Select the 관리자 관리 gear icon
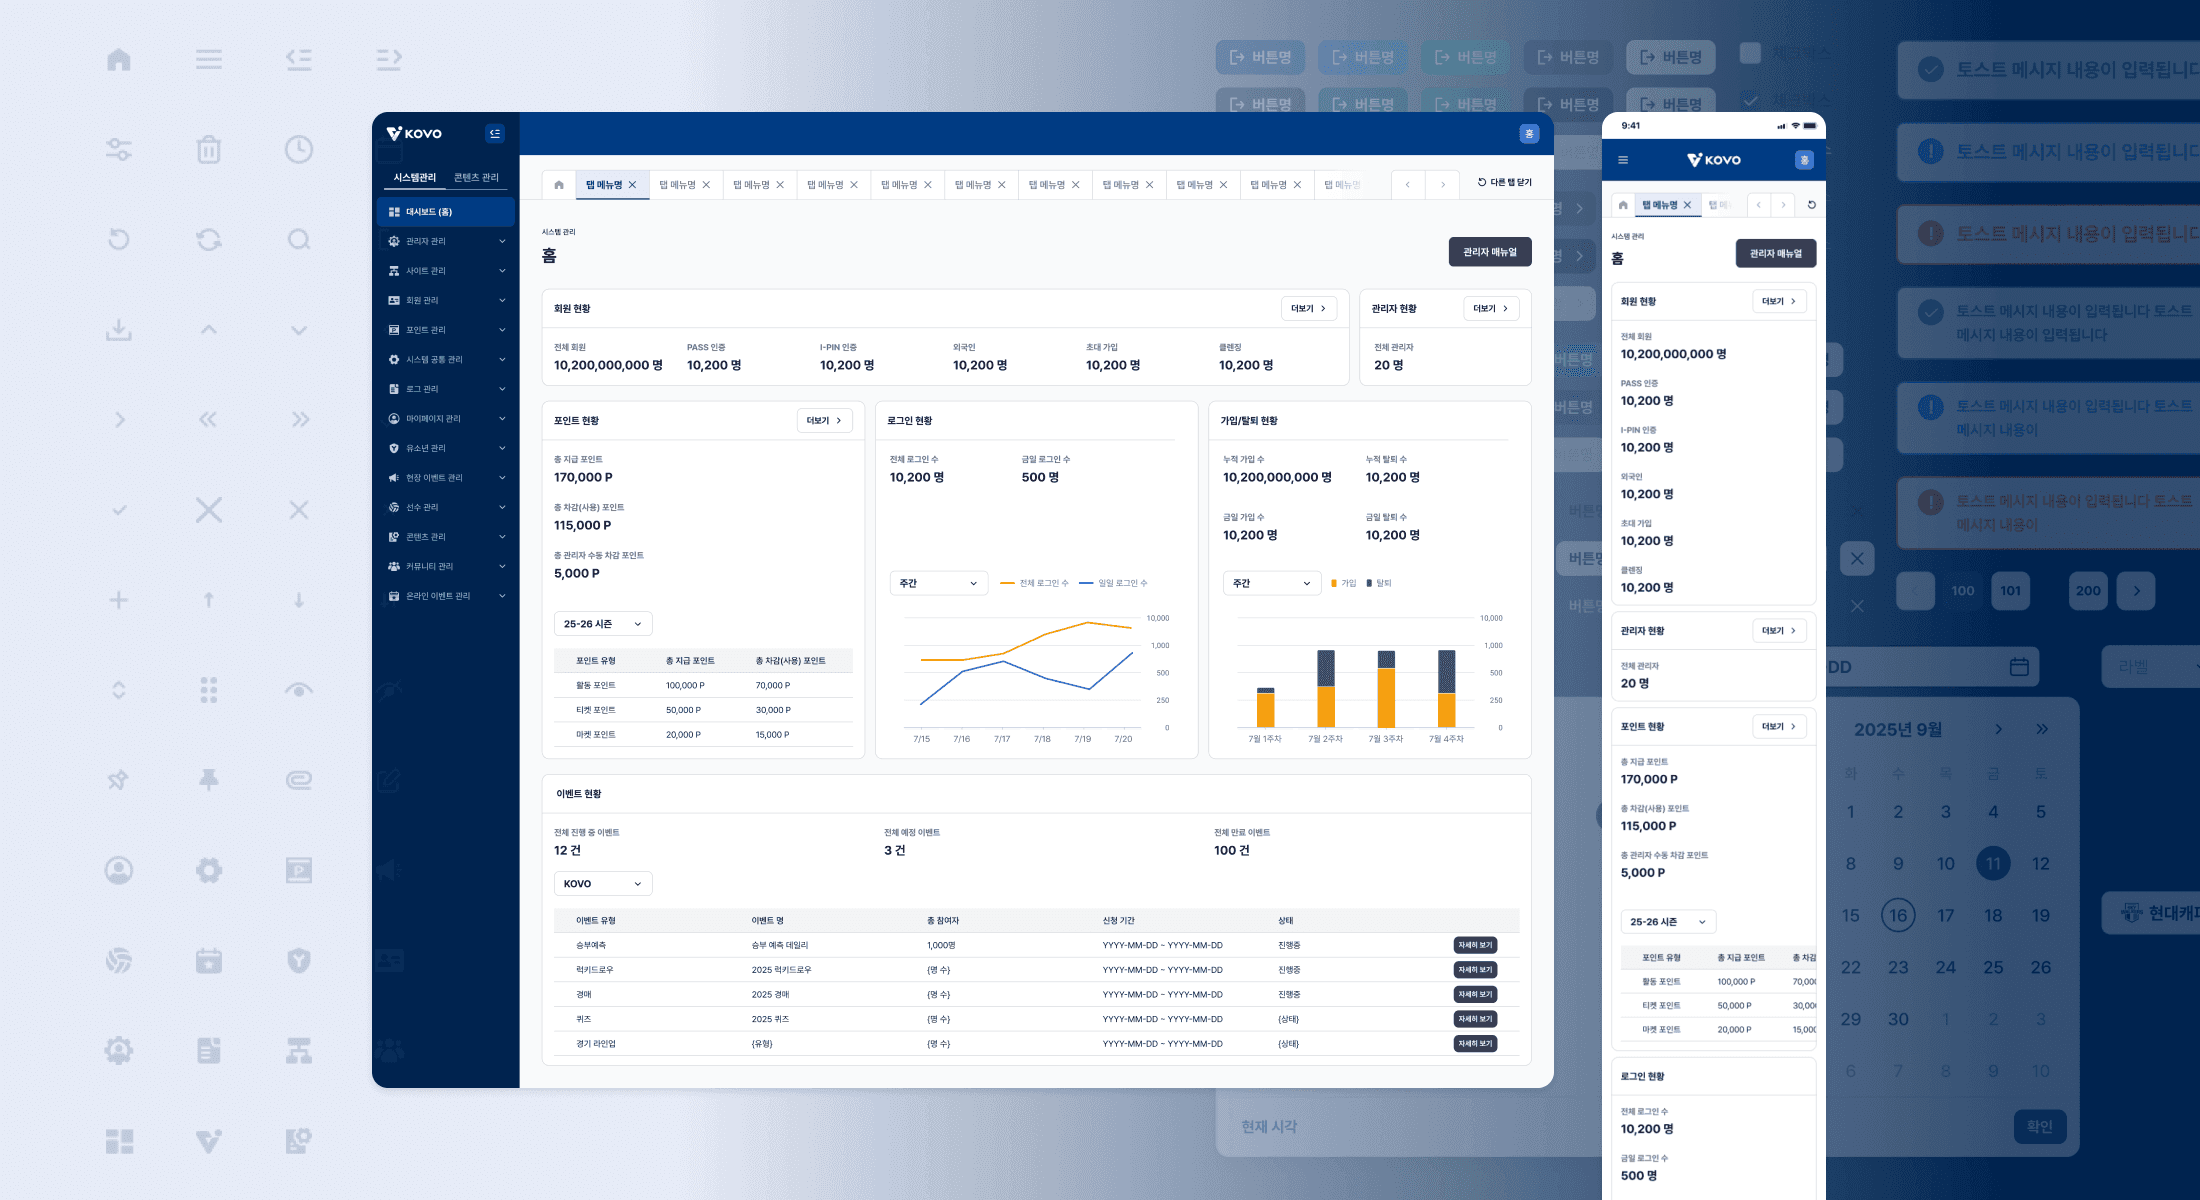2200x1200 pixels. click(x=393, y=241)
